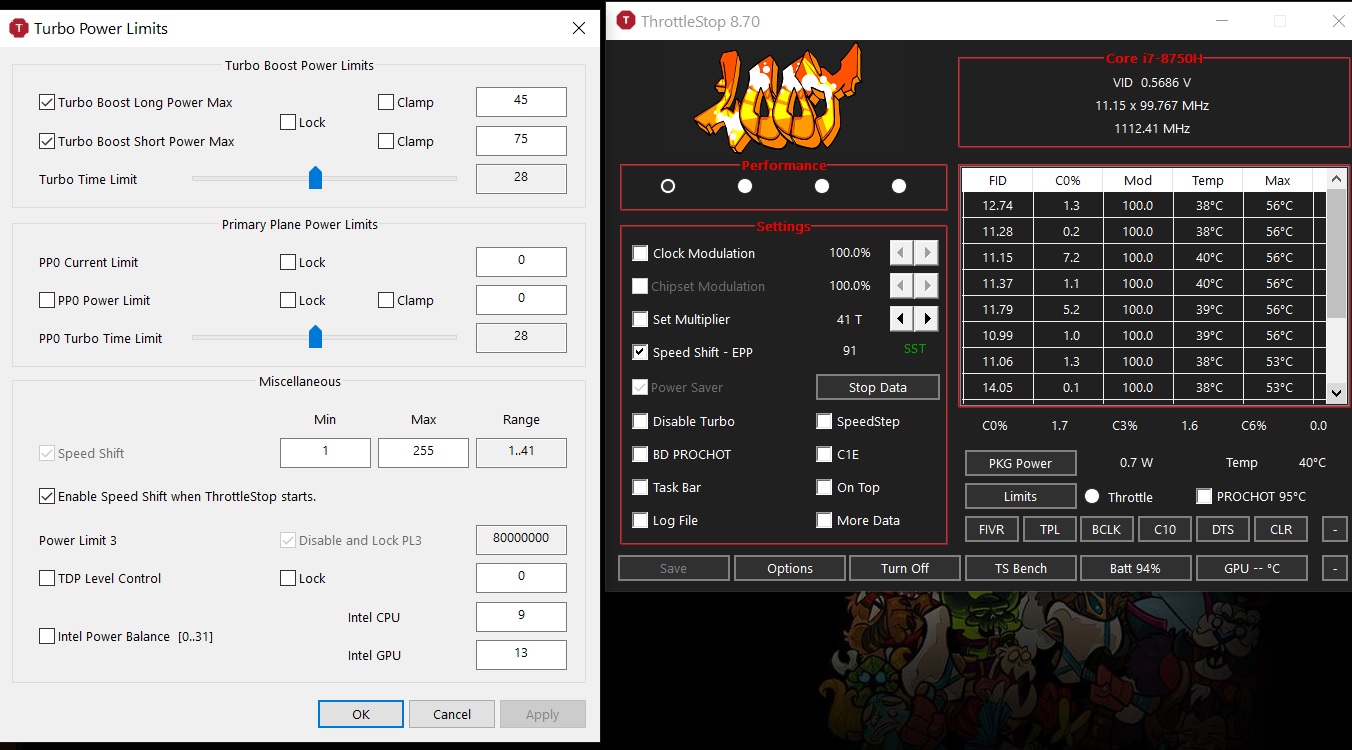This screenshot has height=750, width=1352.
Task: Enable the Clock Modulation checkbox
Action: (640, 253)
